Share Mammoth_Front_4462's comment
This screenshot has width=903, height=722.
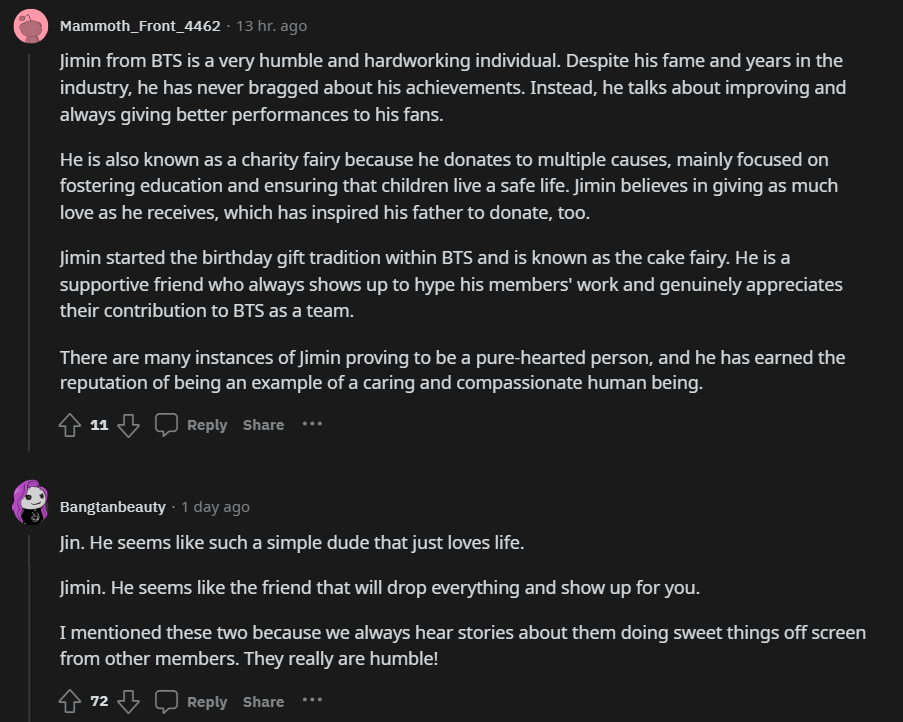tap(263, 425)
